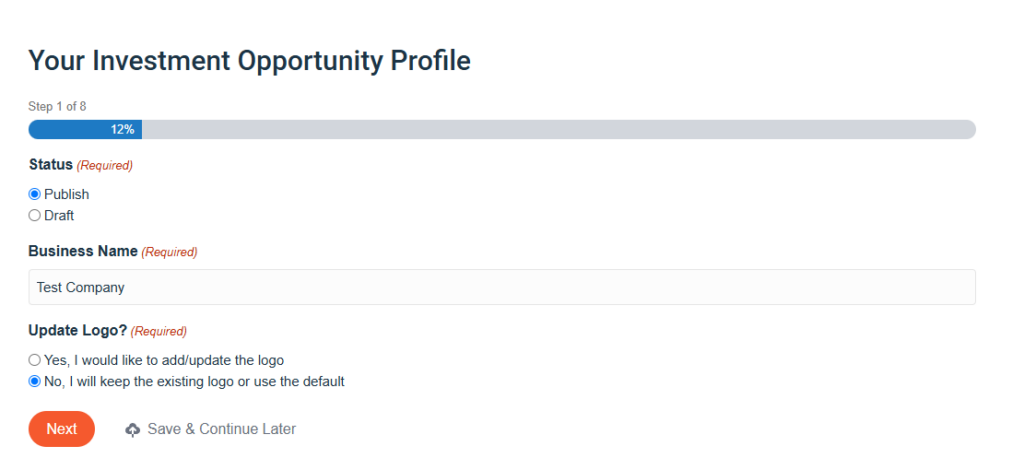
Task: Click the Test Company text in the field
Action: click(80, 287)
